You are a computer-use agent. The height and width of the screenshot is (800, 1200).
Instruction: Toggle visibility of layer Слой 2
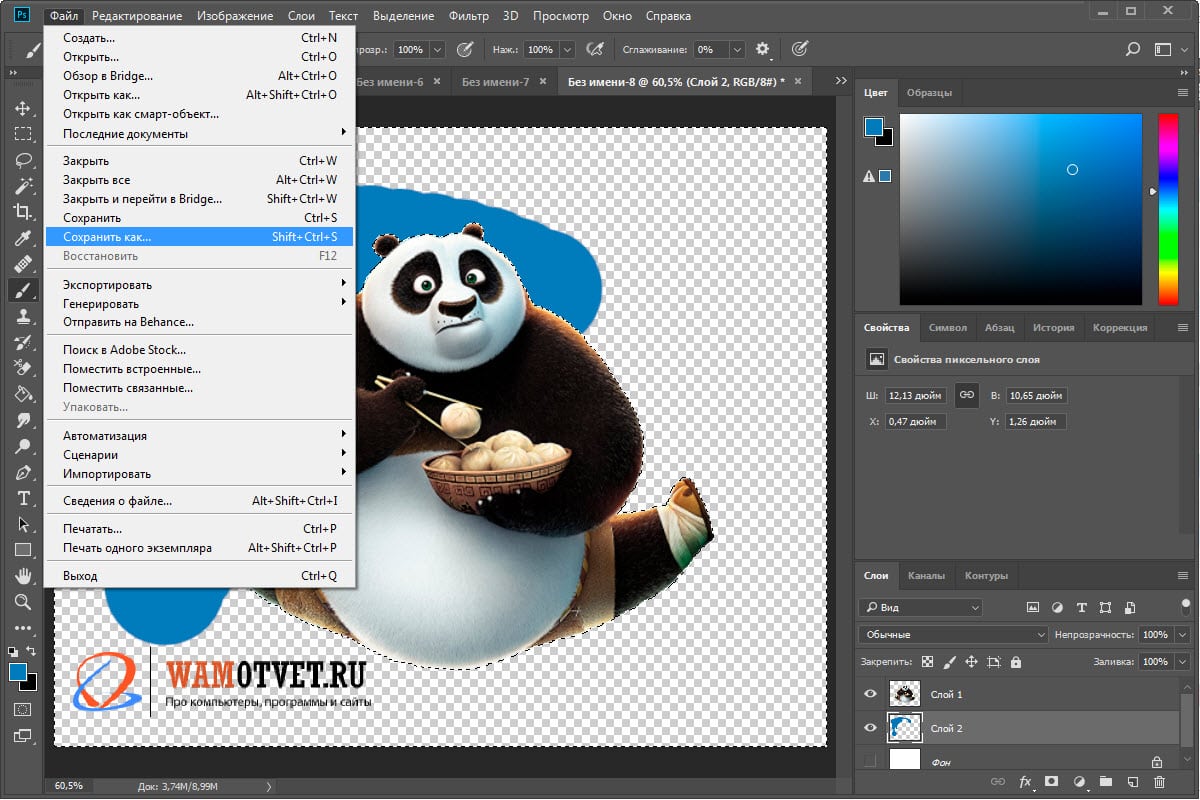coord(870,728)
